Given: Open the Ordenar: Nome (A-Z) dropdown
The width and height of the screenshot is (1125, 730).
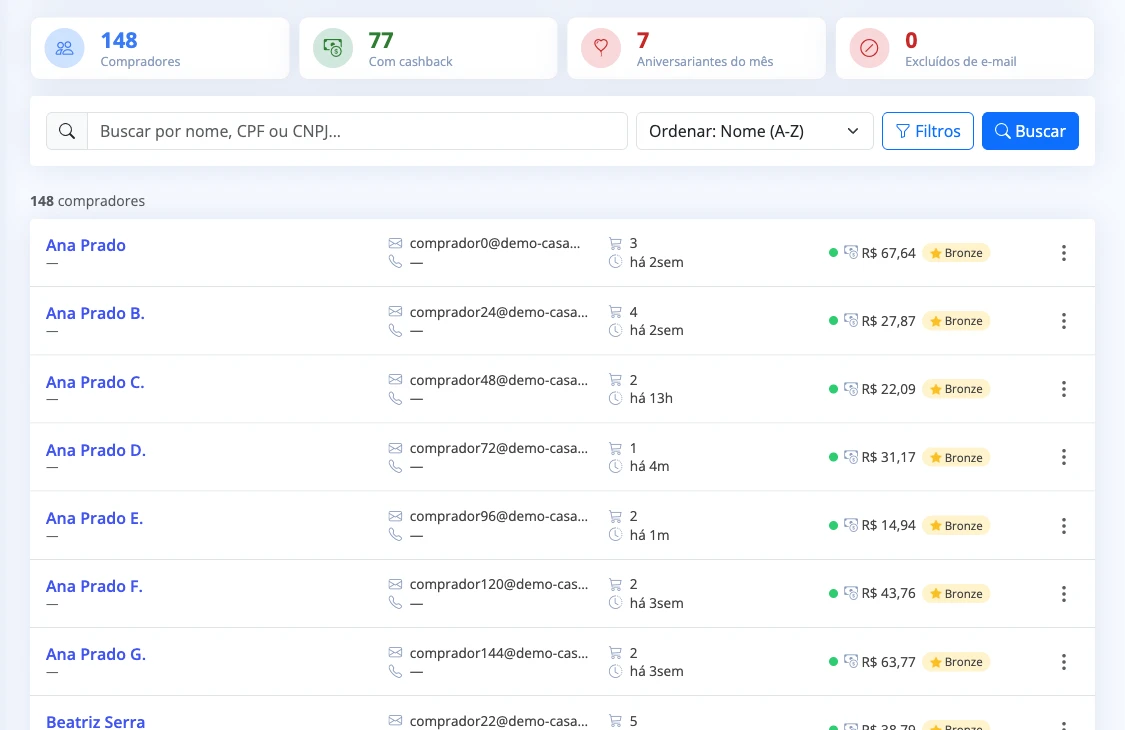Looking at the screenshot, I should [755, 131].
